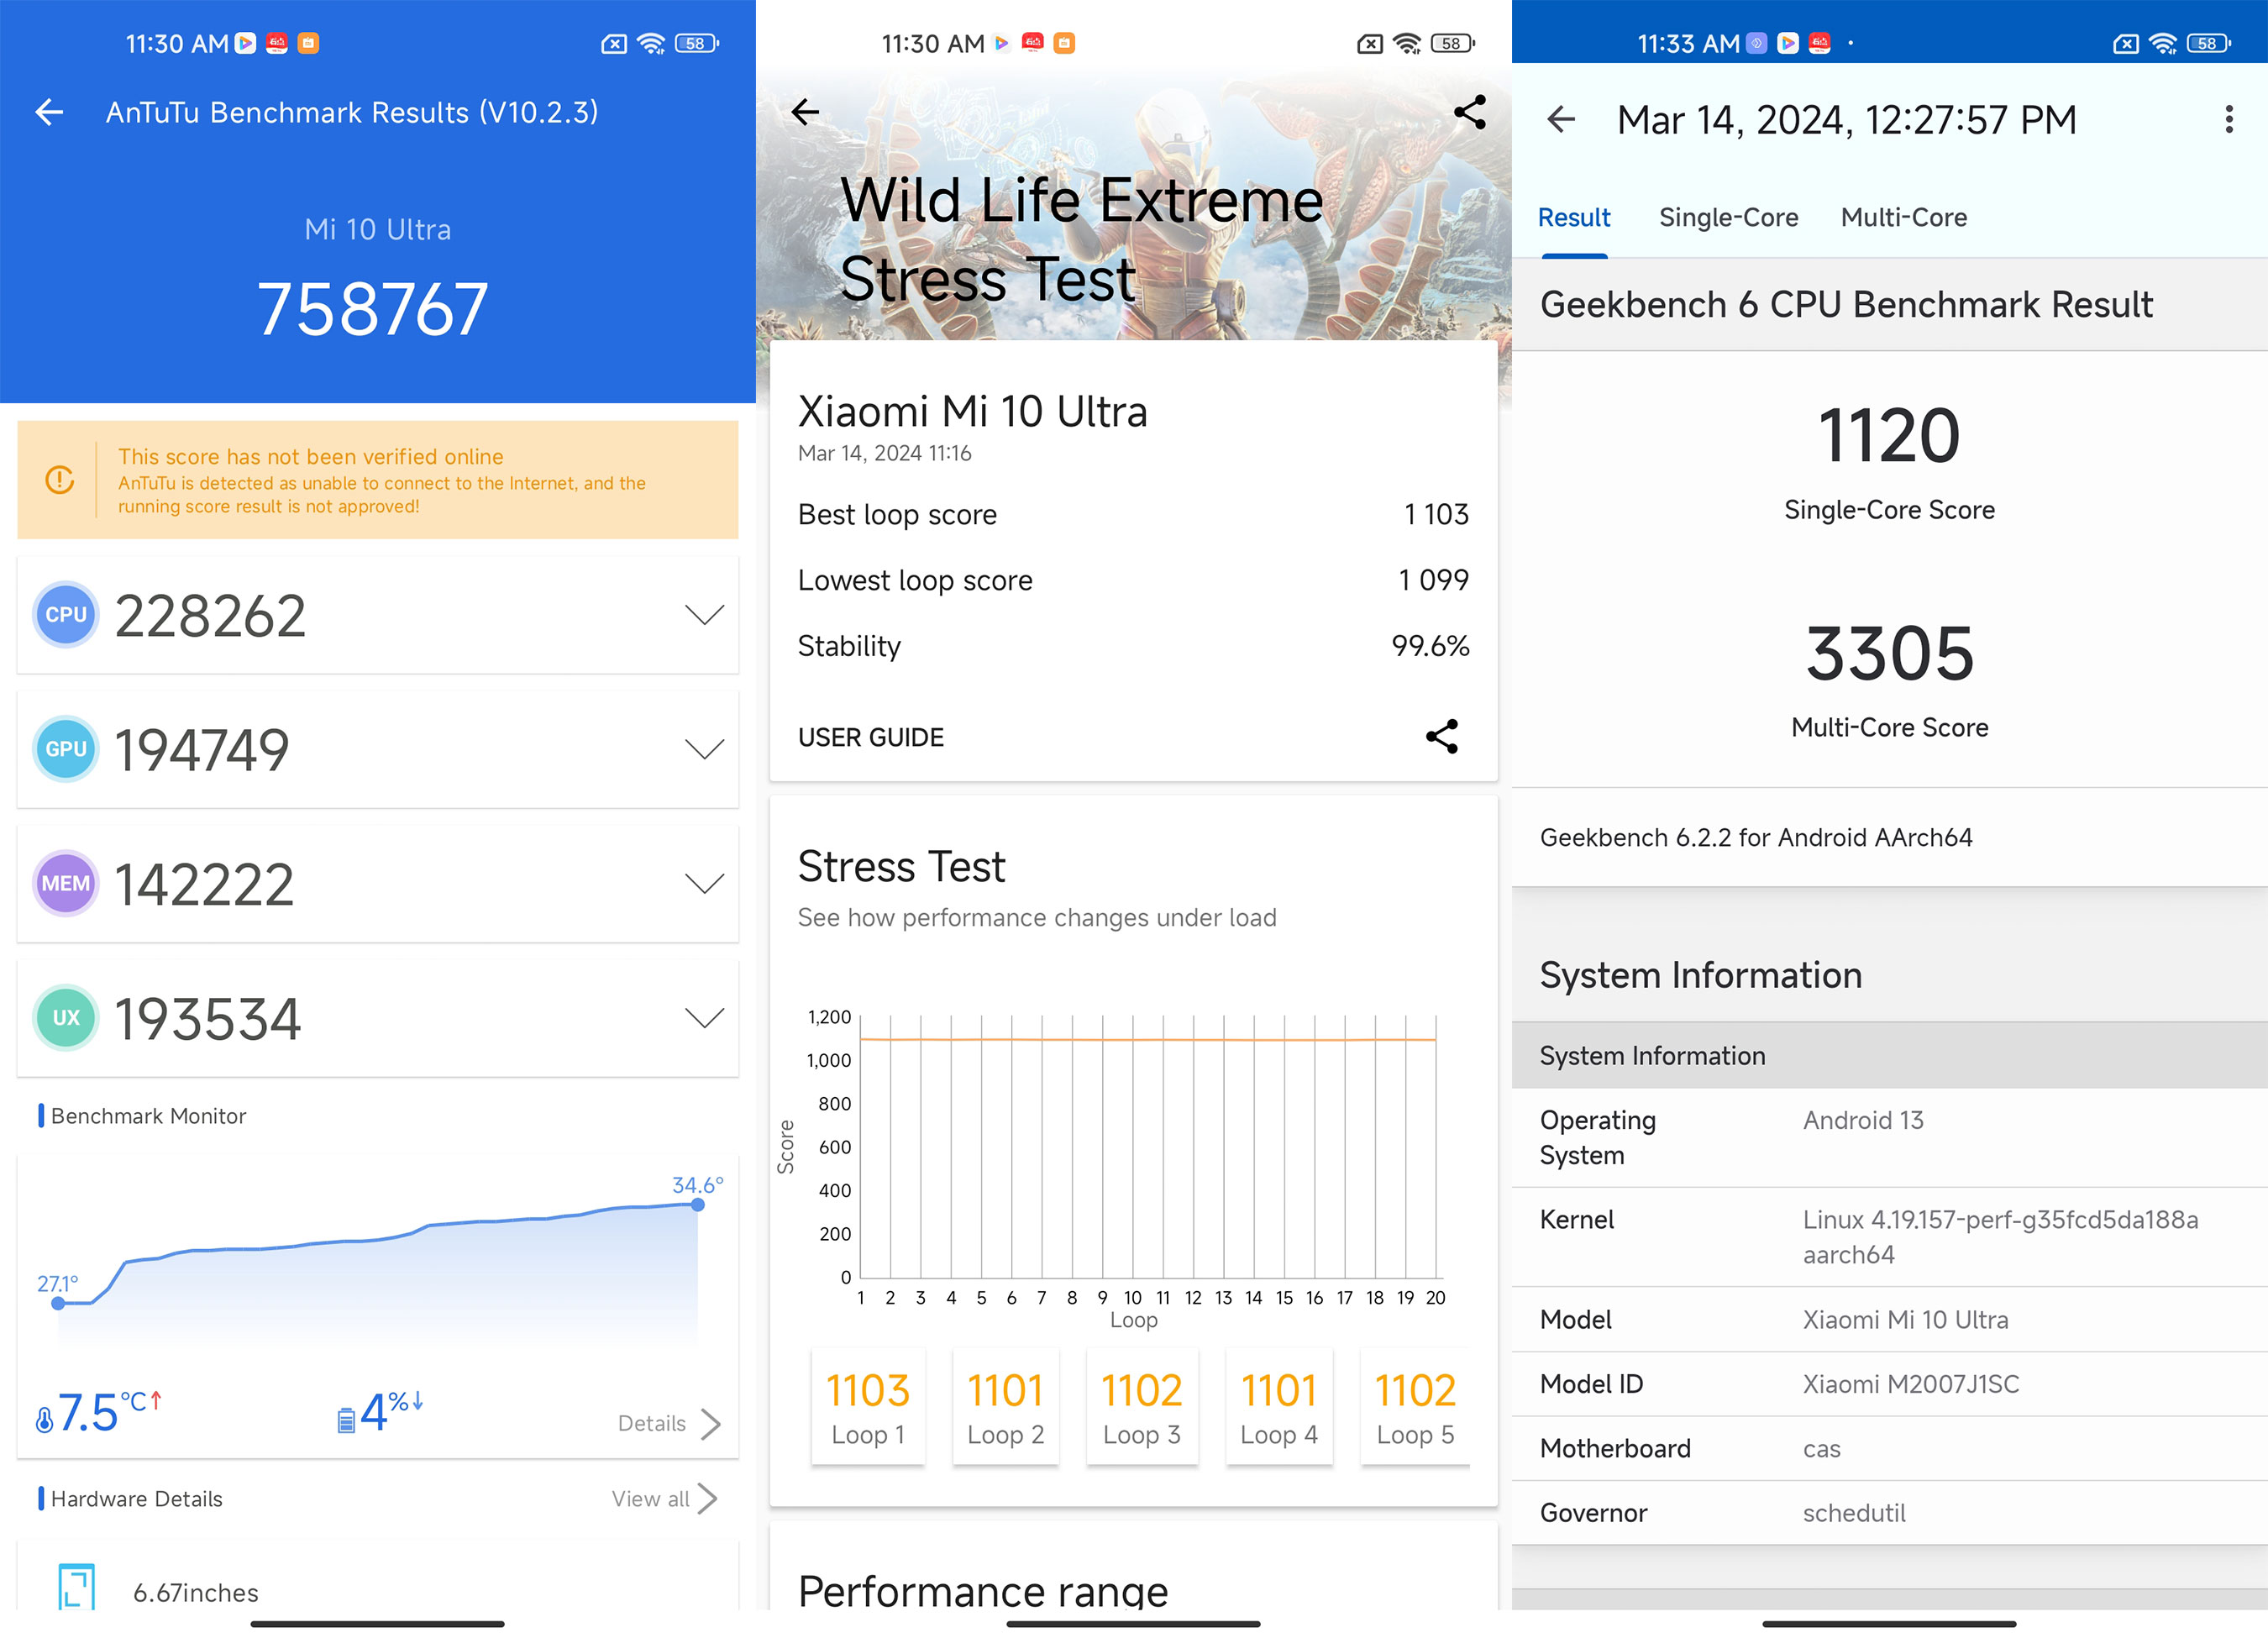Tap Model Xiaomi Mi 10 Ultra row
The height and width of the screenshot is (1638, 2268).
pyautogui.click(x=1889, y=1320)
